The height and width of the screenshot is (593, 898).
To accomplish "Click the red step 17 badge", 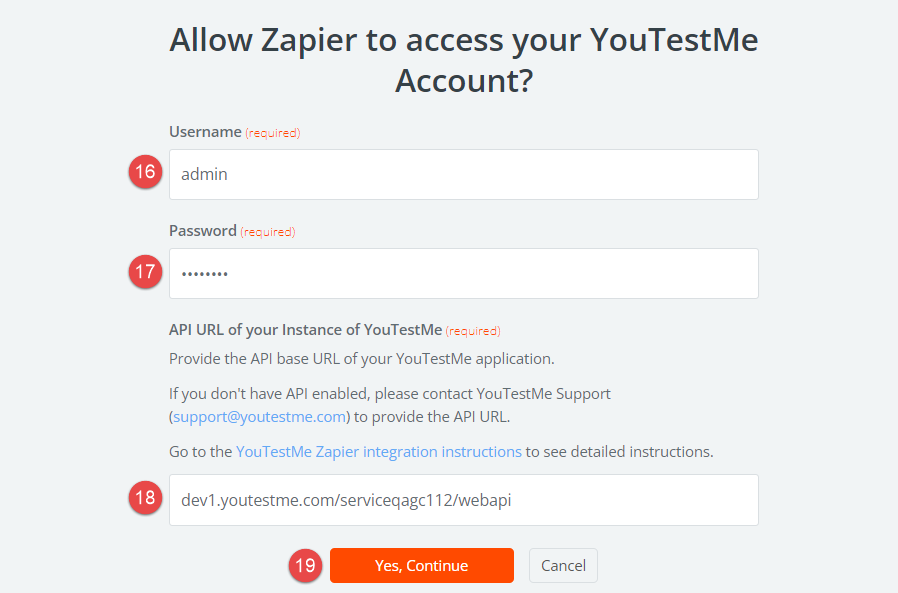I will (145, 271).
